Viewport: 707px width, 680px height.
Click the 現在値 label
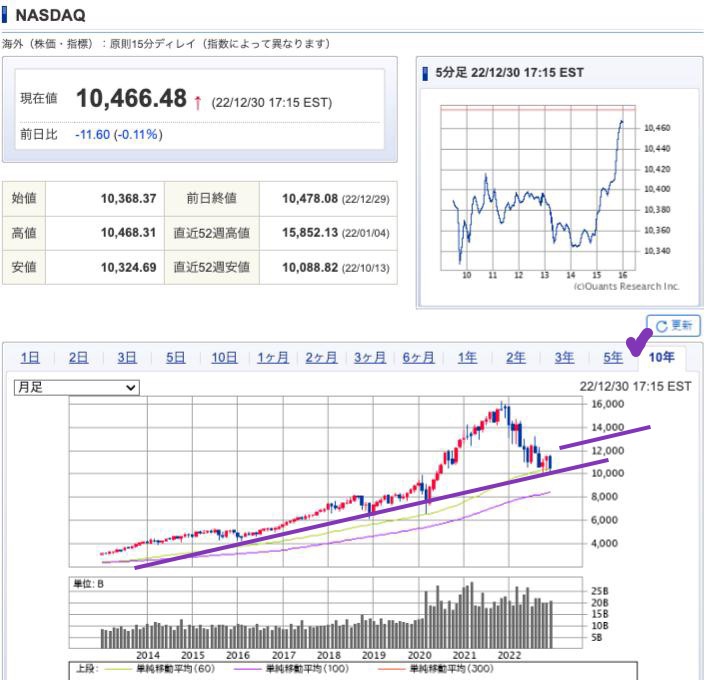(39, 98)
